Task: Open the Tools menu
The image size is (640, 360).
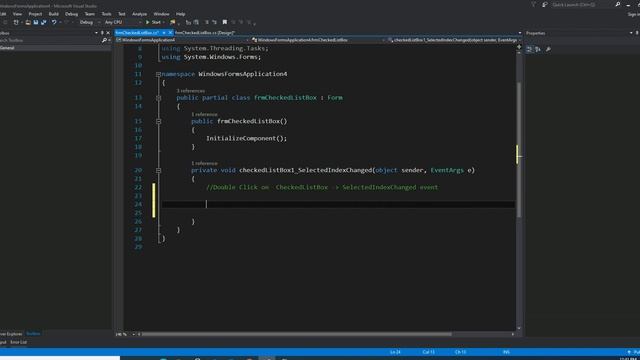Action: (x=106, y=14)
